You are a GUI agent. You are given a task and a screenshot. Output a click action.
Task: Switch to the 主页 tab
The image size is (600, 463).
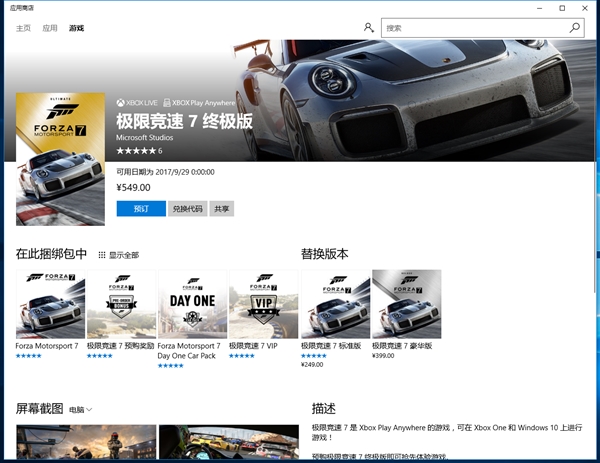[x=23, y=28]
